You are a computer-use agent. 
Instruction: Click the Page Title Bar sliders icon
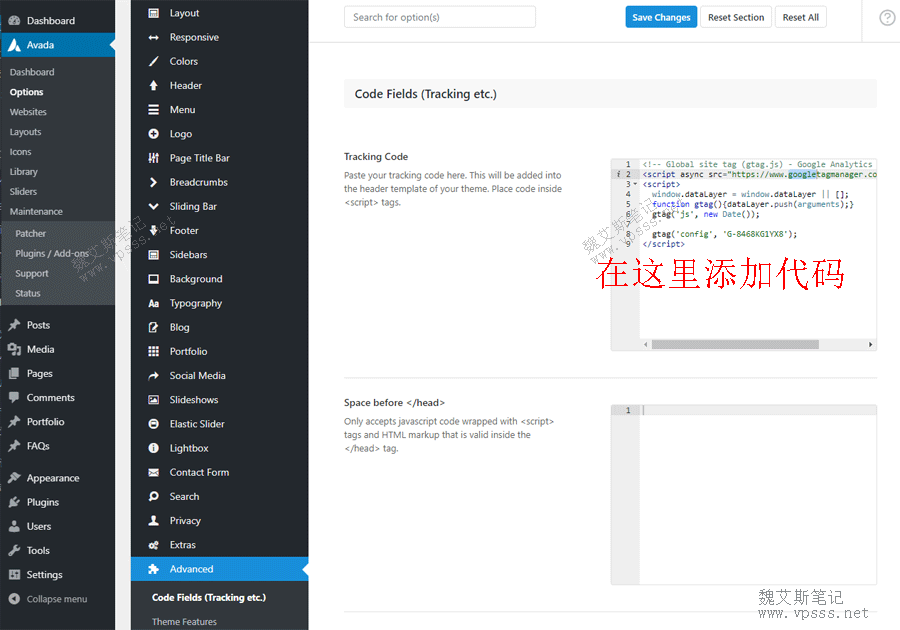tap(153, 158)
